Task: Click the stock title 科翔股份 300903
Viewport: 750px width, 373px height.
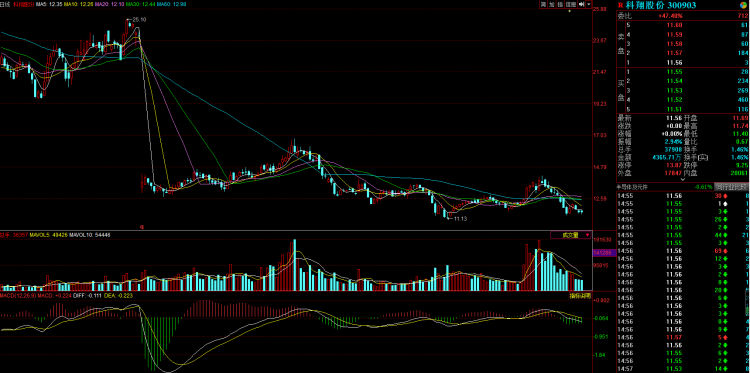Action: [661, 5]
